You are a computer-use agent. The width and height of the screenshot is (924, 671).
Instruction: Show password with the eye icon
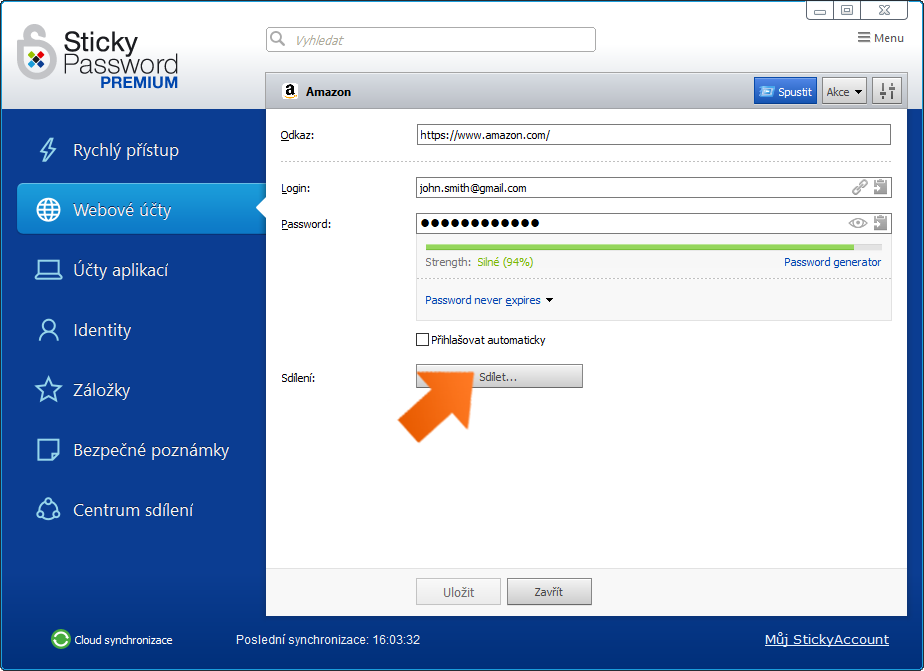pos(857,223)
